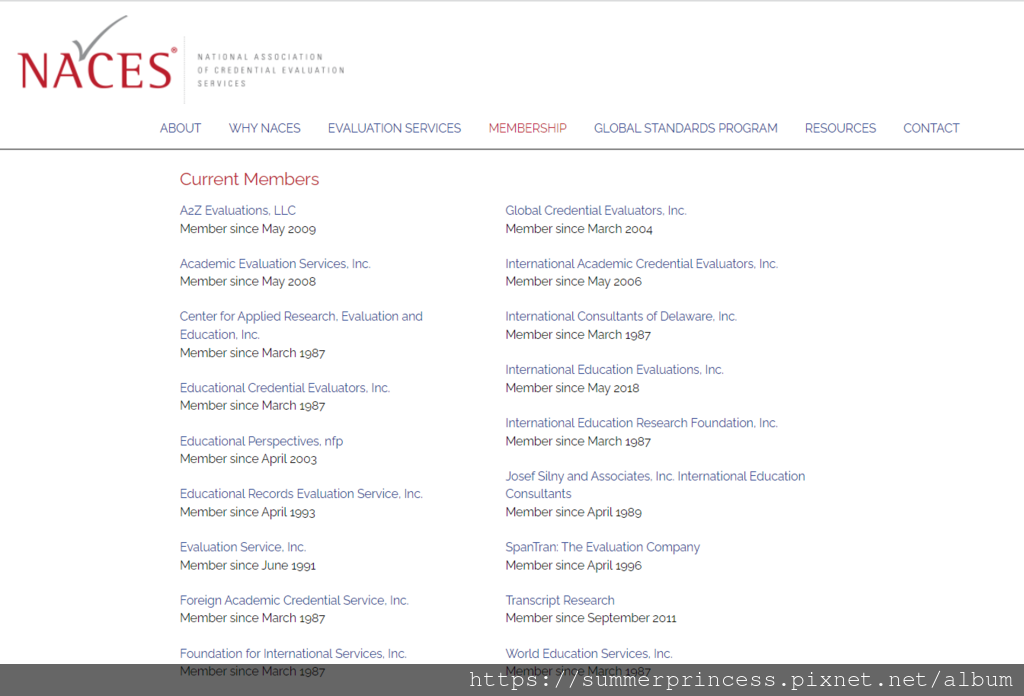The height and width of the screenshot is (696, 1024).
Task: Click the text 'Member since April 1993'
Action: (248, 512)
